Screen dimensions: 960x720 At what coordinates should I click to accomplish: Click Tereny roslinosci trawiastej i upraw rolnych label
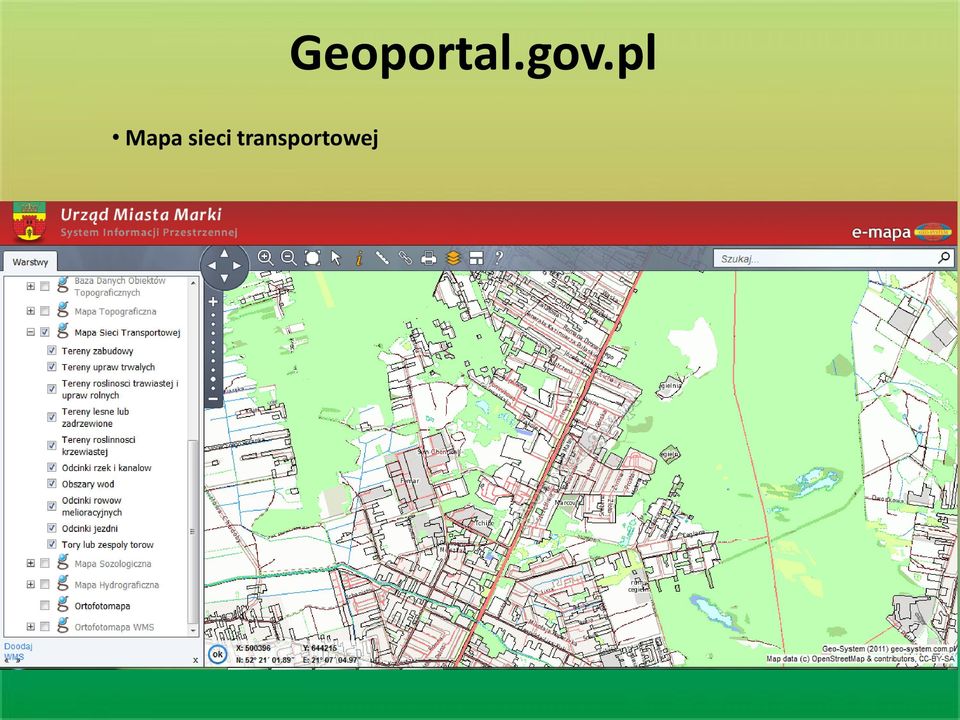(x=120, y=389)
